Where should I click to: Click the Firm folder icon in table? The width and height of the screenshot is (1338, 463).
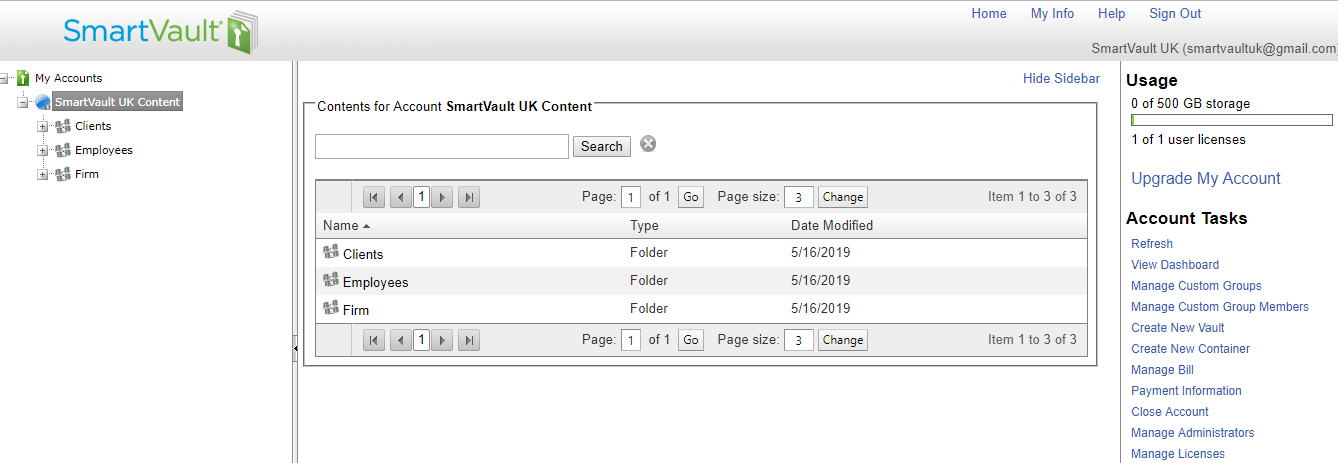(331, 308)
